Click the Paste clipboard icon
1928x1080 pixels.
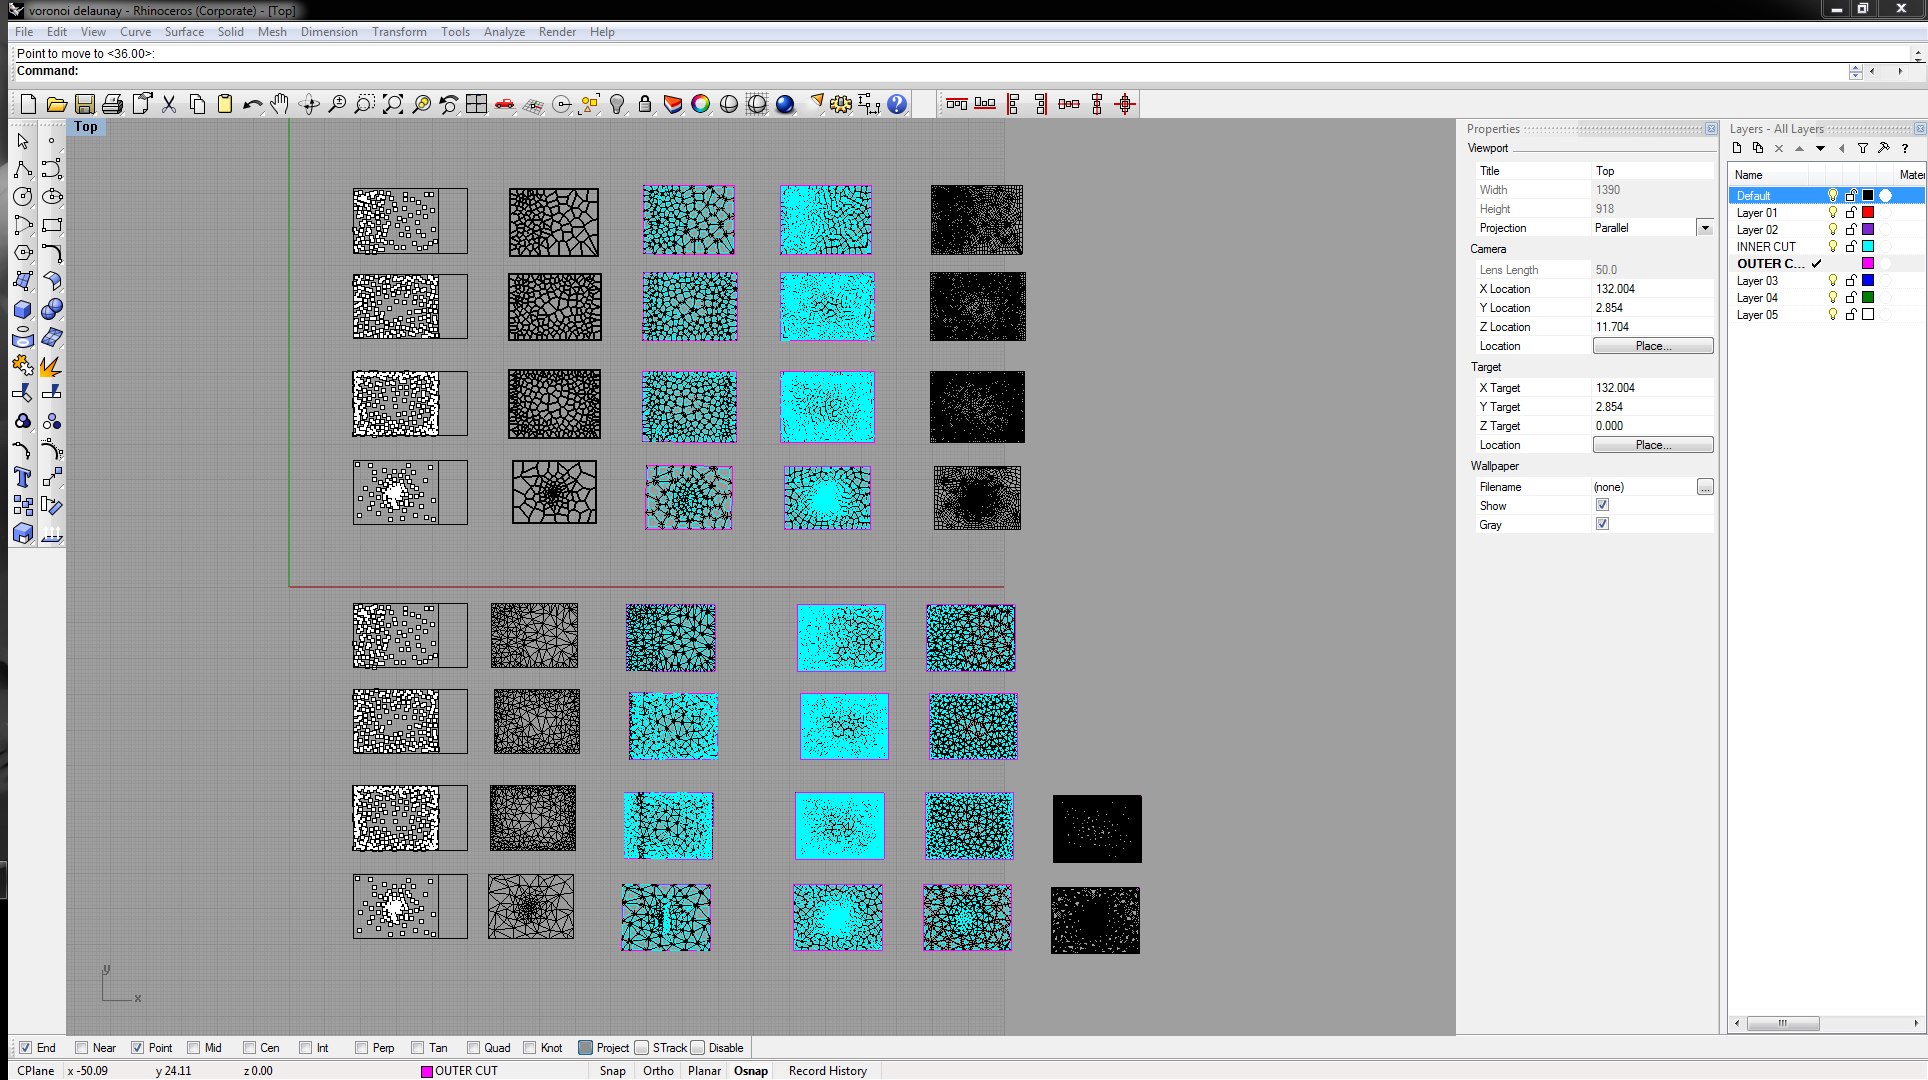[x=225, y=104]
